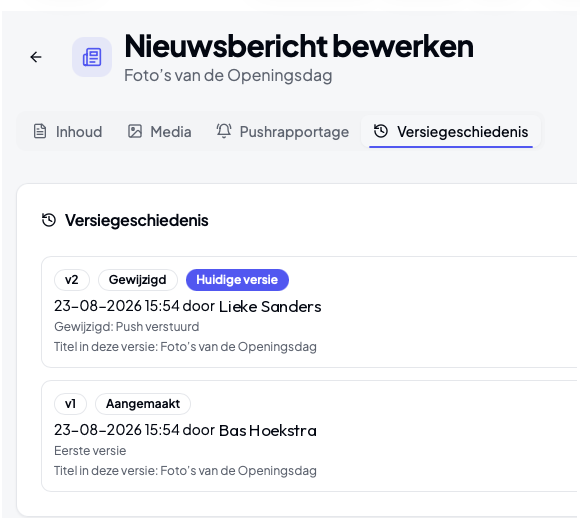Click the bell icon on Pushrapportage tab
The image size is (580, 518).
point(224,131)
